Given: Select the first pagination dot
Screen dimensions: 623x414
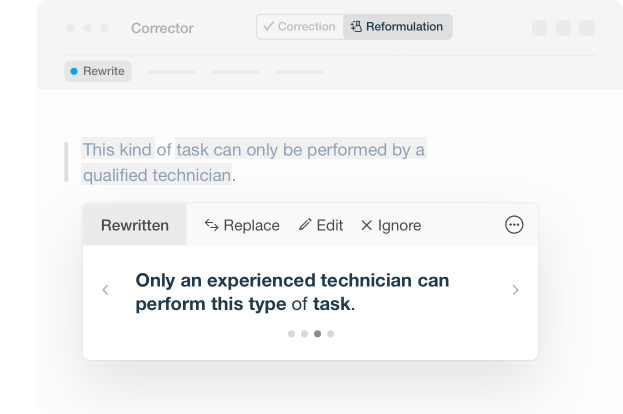Looking at the screenshot, I should tap(291, 334).
